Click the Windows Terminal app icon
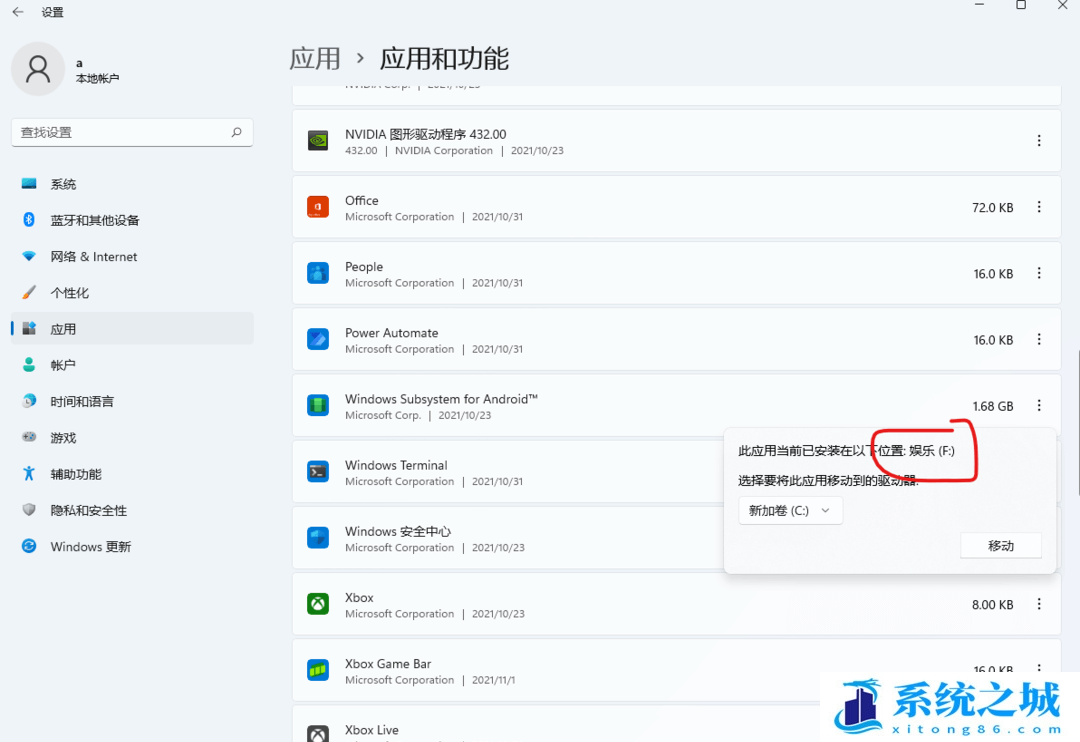Image resolution: width=1080 pixels, height=742 pixels. tap(318, 471)
